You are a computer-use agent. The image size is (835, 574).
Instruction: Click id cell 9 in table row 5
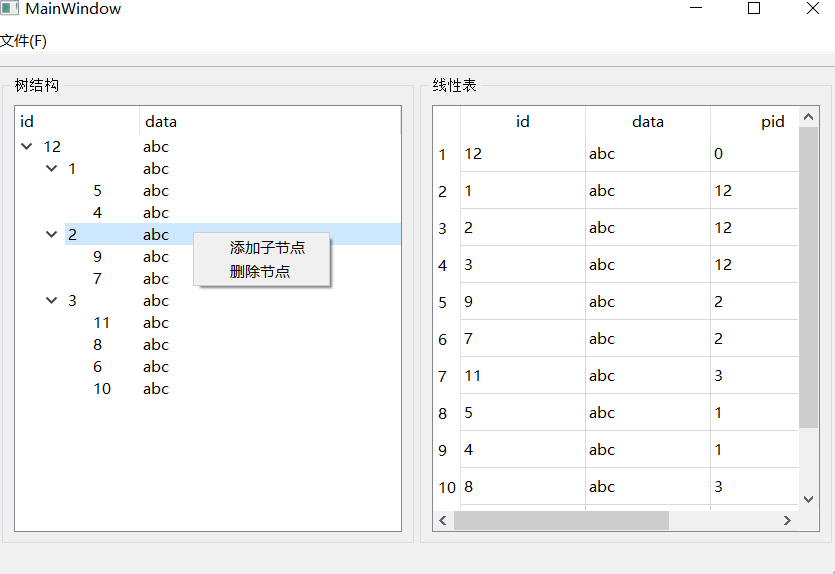click(x=523, y=302)
